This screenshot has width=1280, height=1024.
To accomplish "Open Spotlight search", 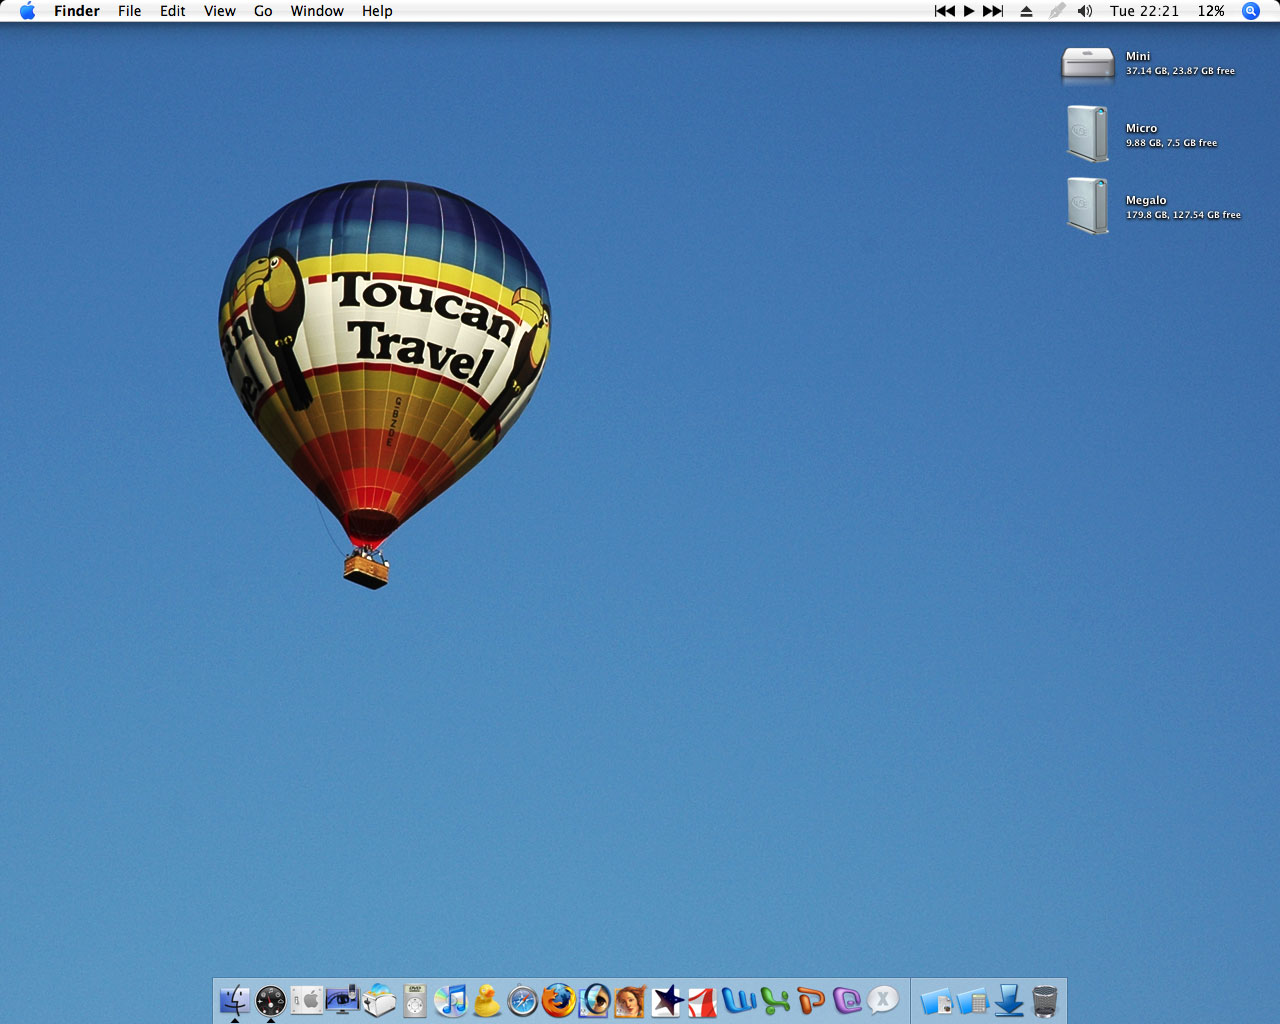I will 1251,11.
